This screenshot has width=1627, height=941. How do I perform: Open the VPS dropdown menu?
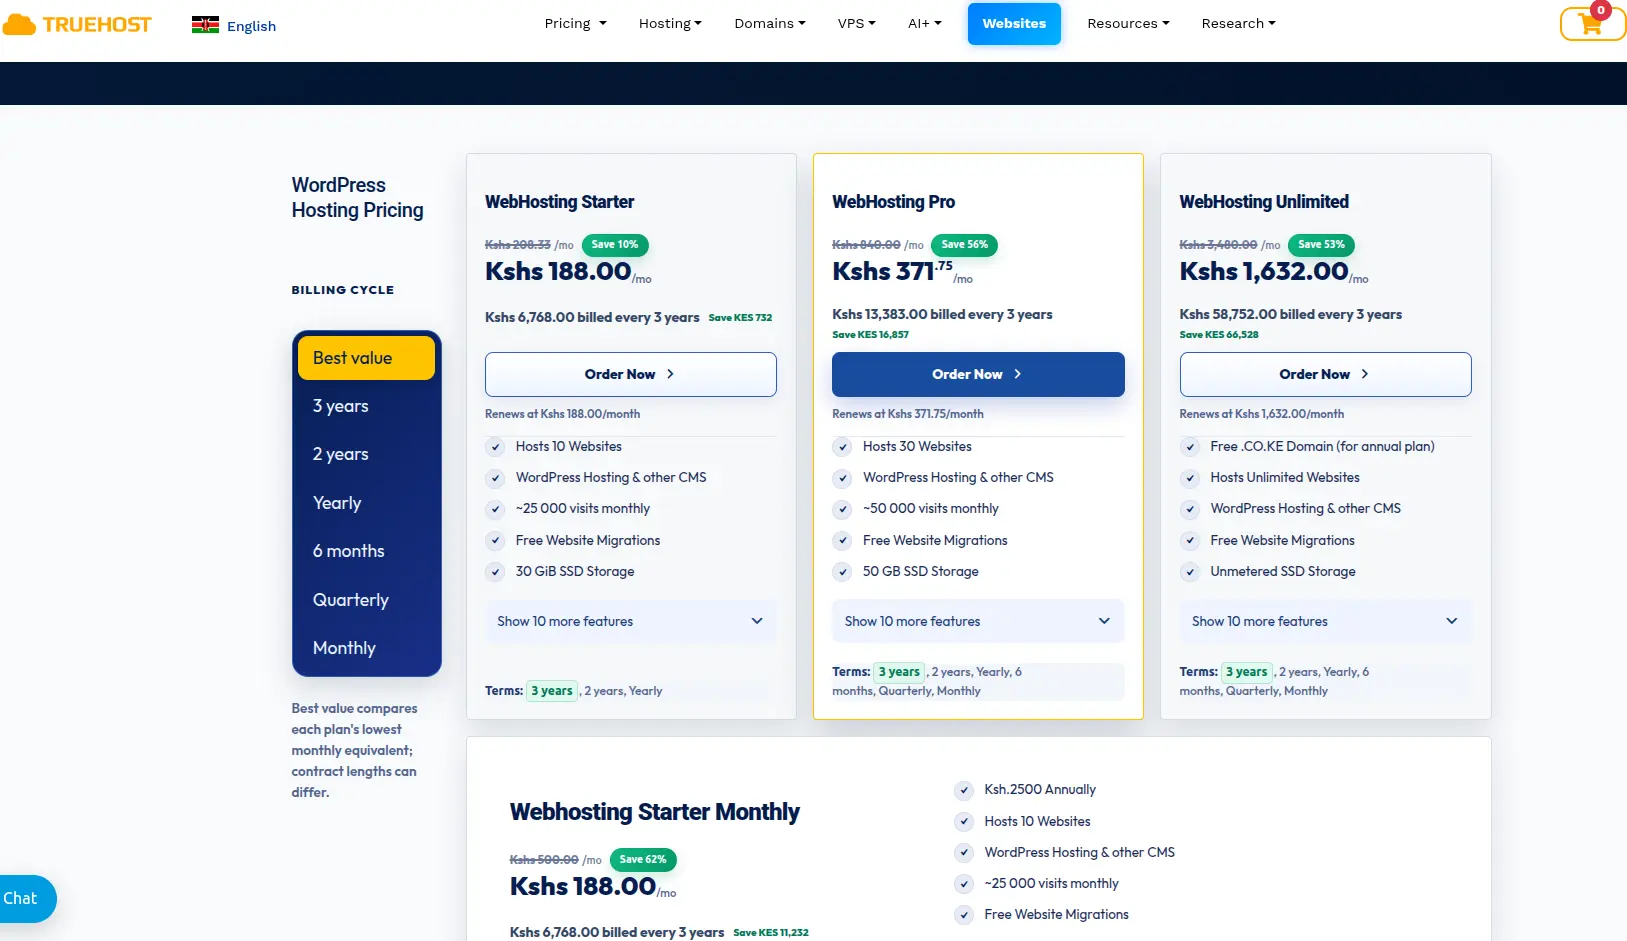pyautogui.click(x=856, y=23)
